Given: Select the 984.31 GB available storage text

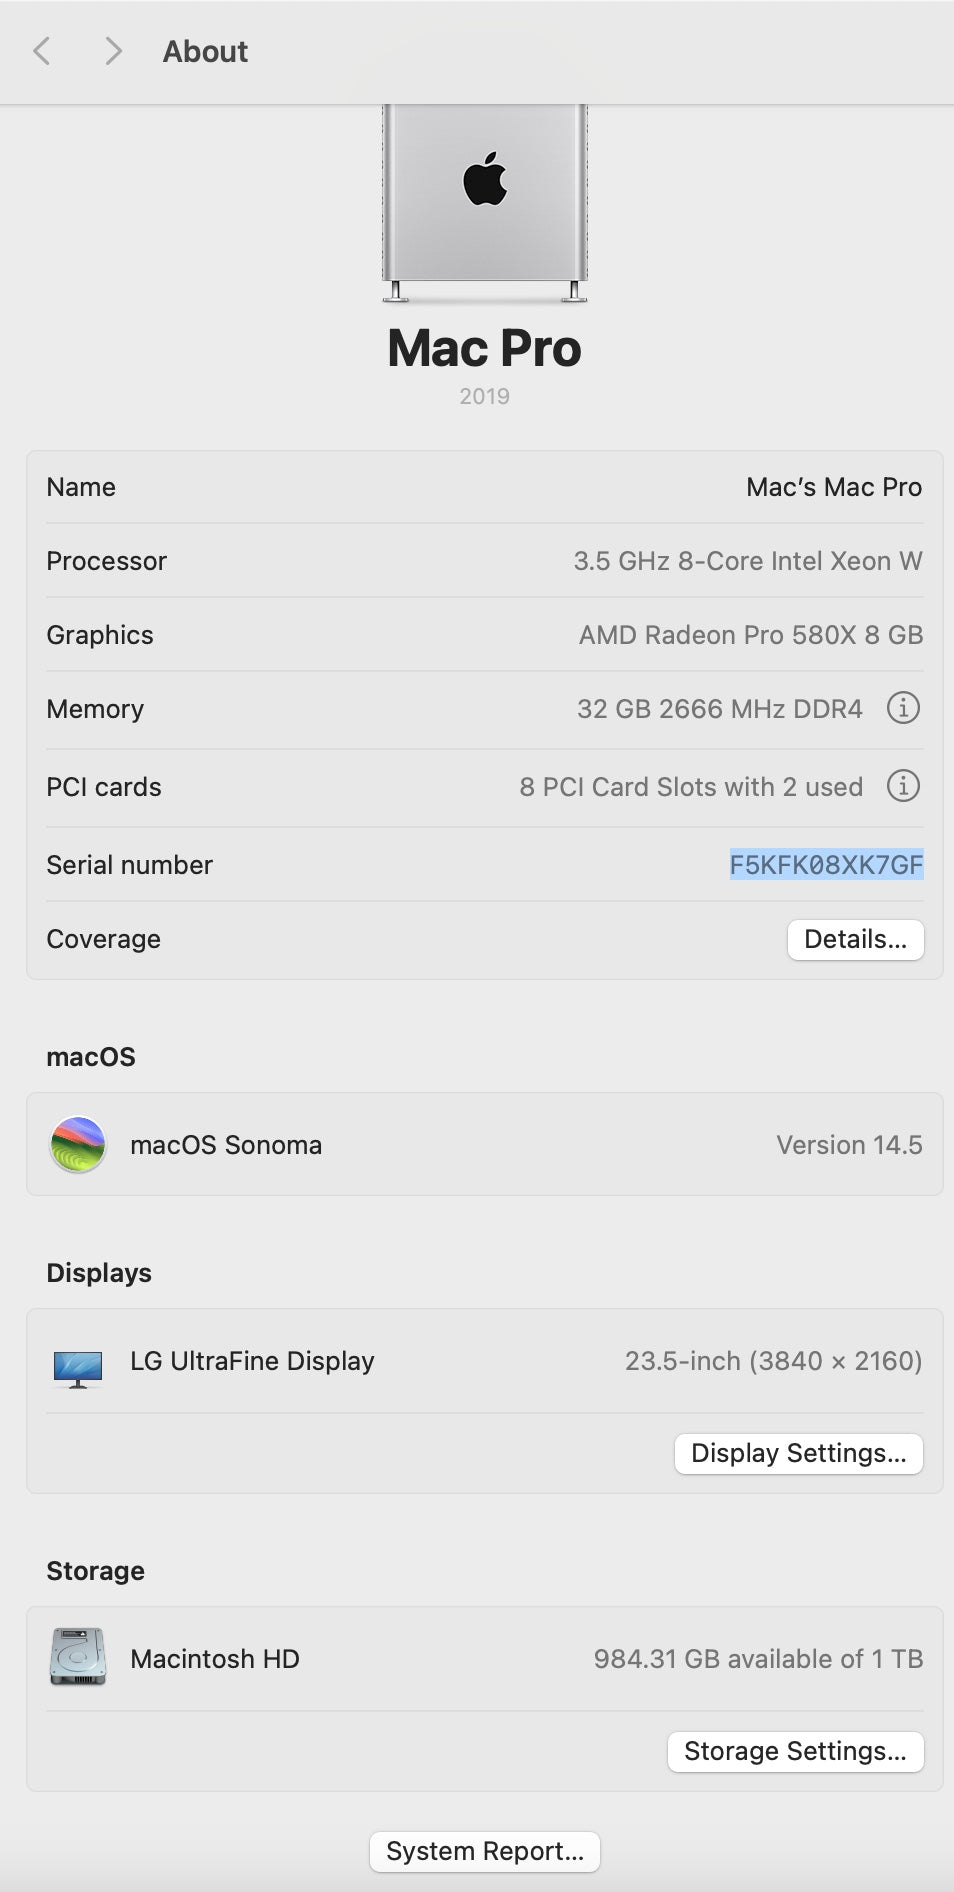Looking at the screenshot, I should coord(758,1658).
